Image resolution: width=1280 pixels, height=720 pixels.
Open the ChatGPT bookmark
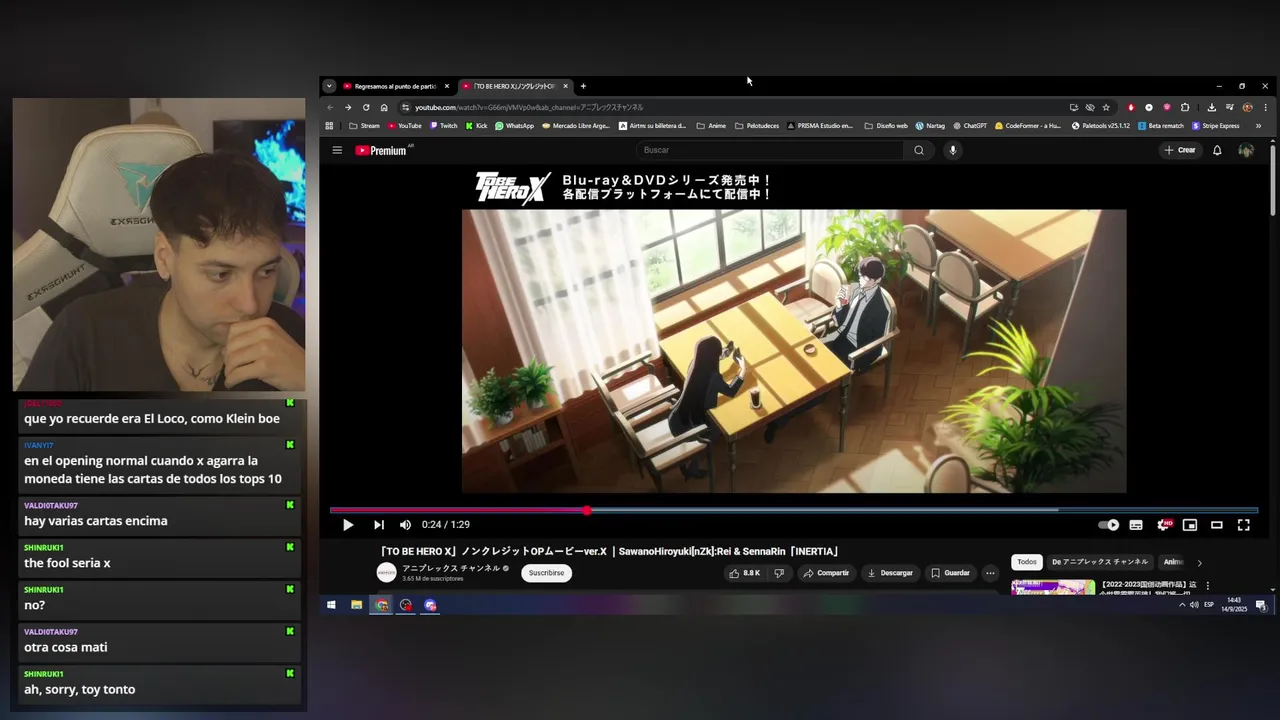(x=970, y=126)
